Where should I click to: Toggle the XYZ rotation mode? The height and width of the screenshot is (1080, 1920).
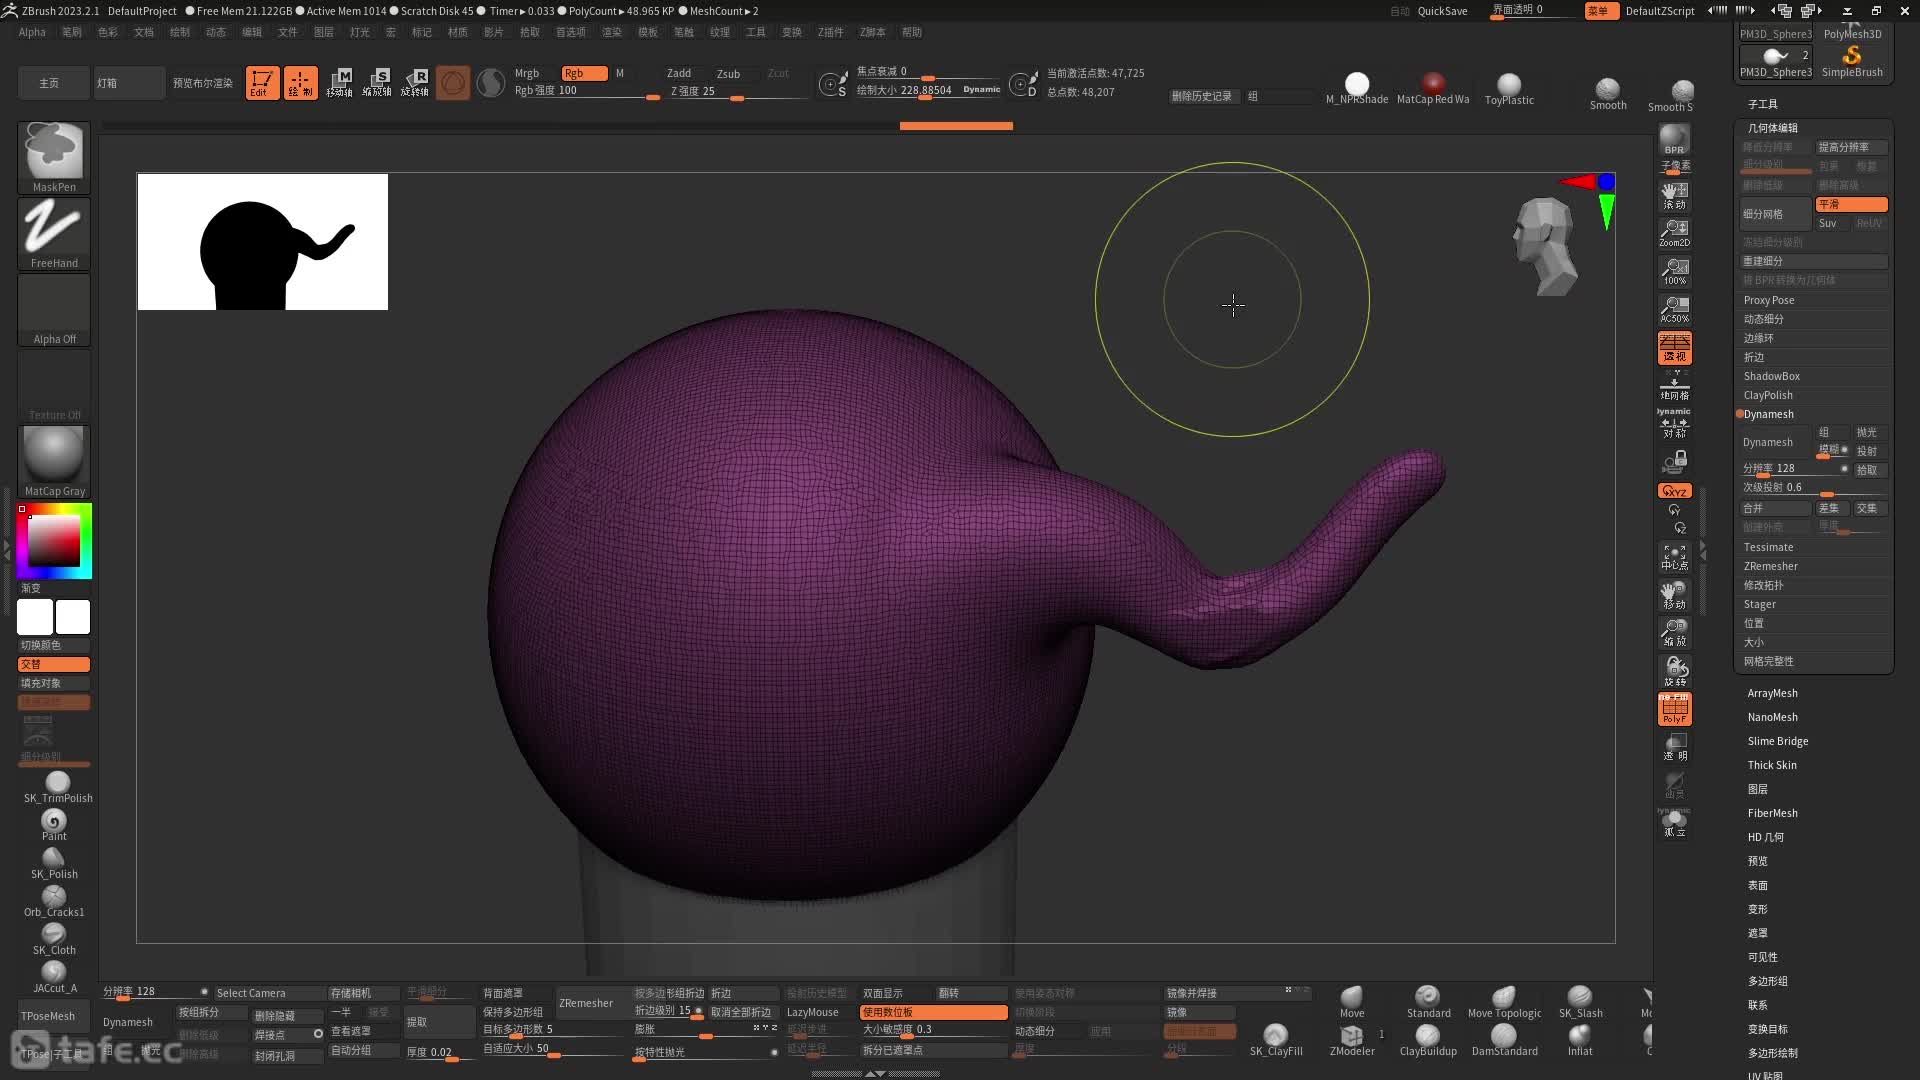[x=1675, y=491]
